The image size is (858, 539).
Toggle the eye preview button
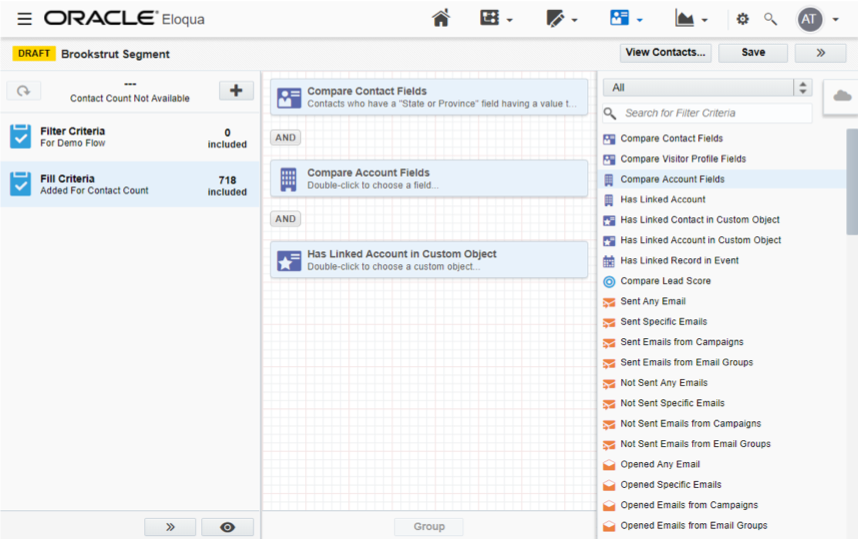228,527
